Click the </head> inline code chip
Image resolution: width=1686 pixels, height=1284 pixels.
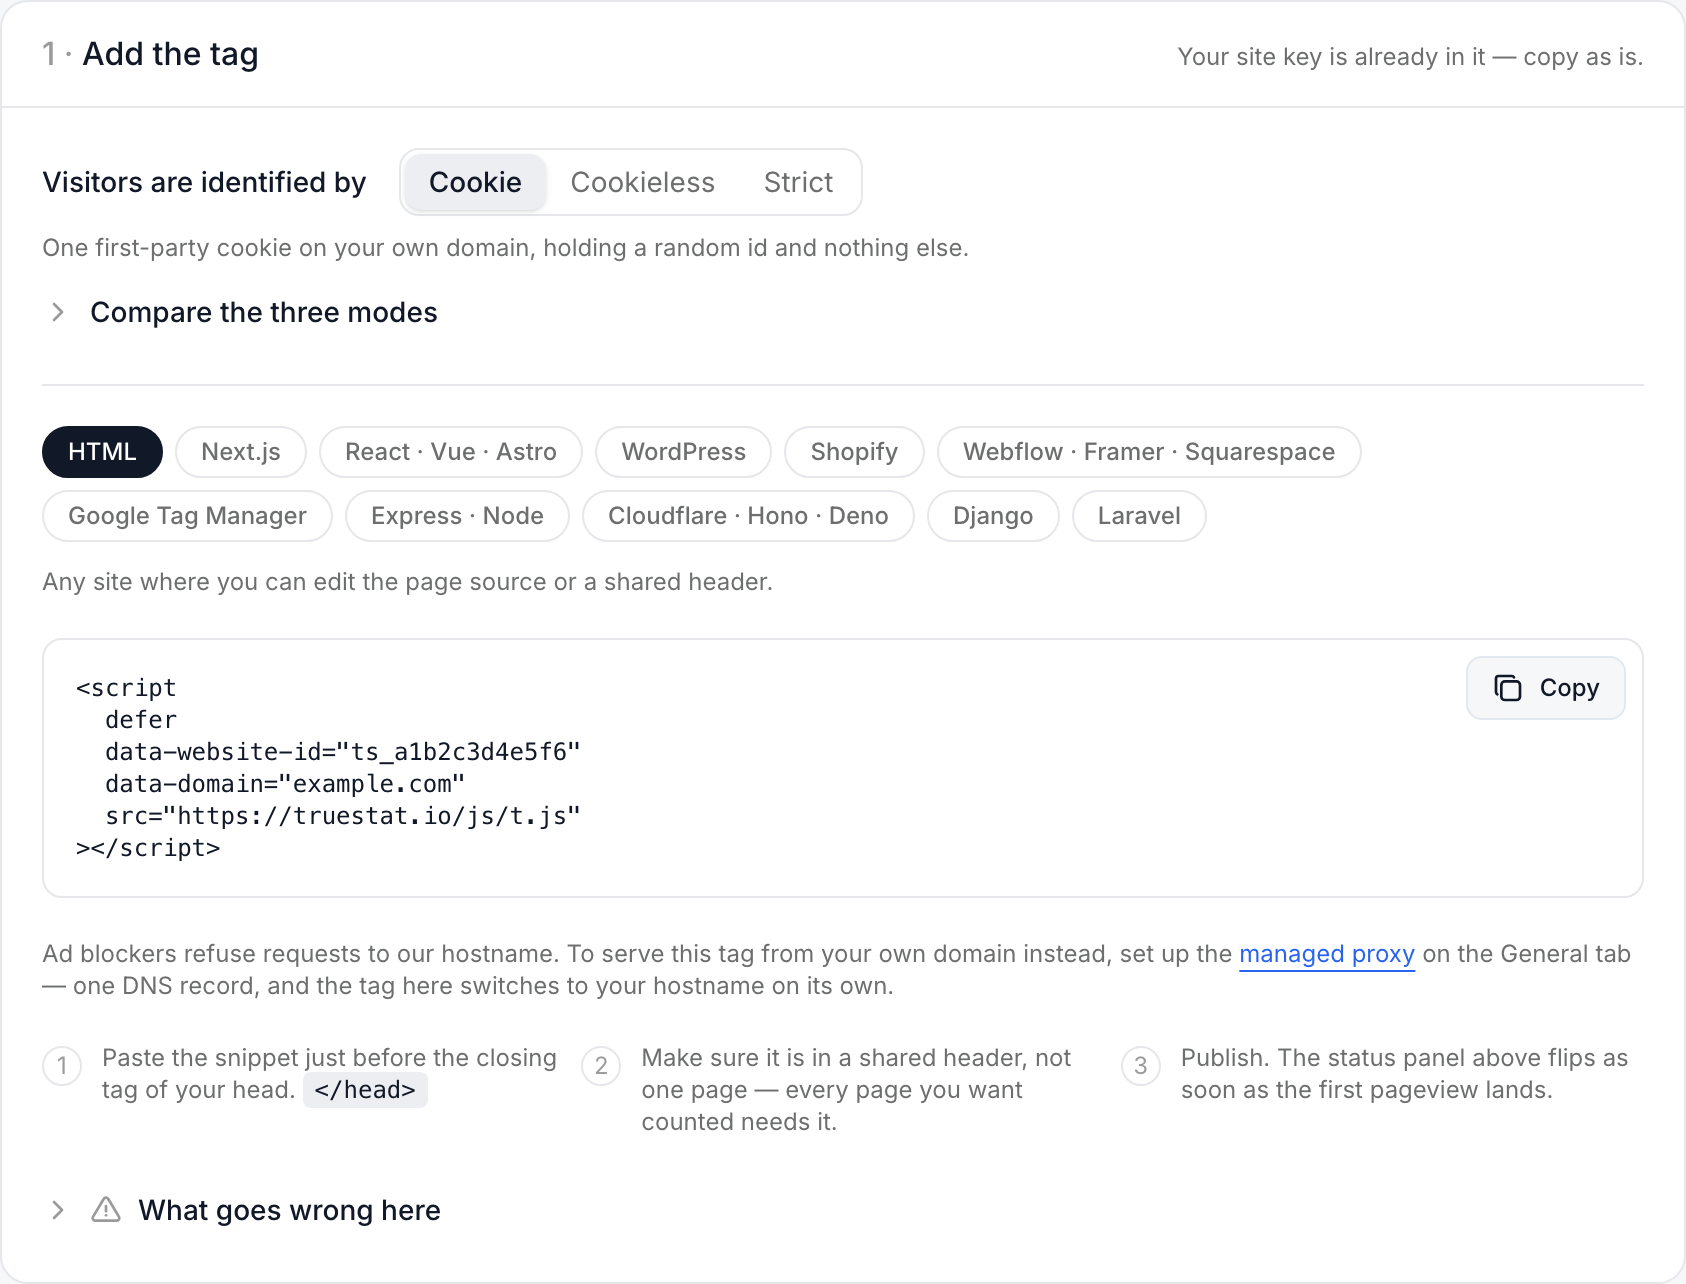(x=365, y=1090)
